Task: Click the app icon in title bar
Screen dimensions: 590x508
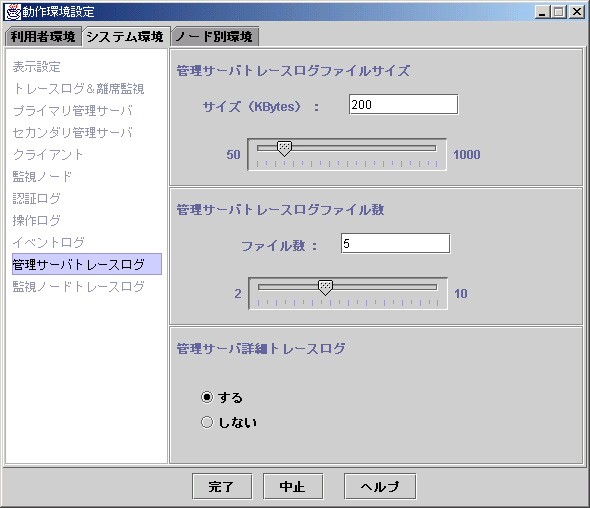Action: click(x=12, y=12)
